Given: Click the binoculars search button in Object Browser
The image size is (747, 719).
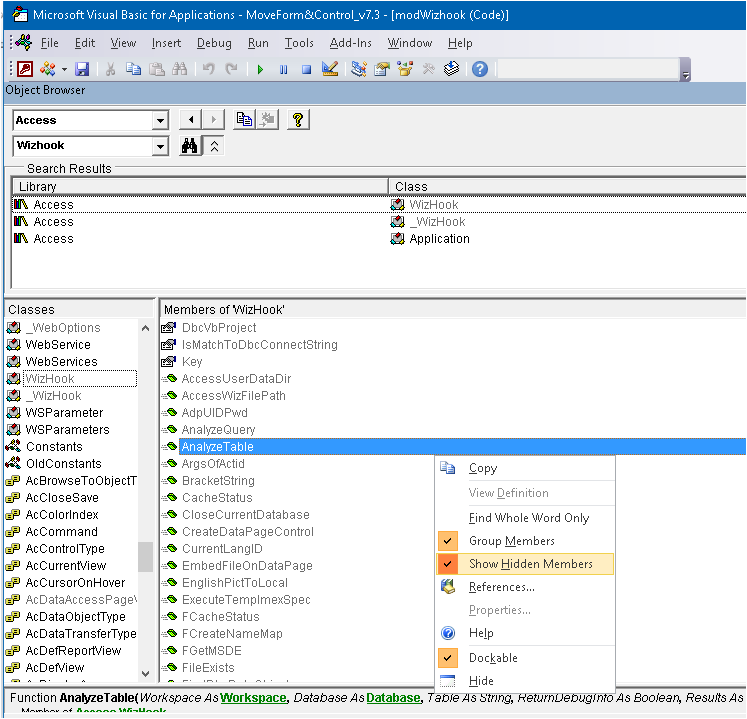Looking at the screenshot, I should (x=188, y=146).
